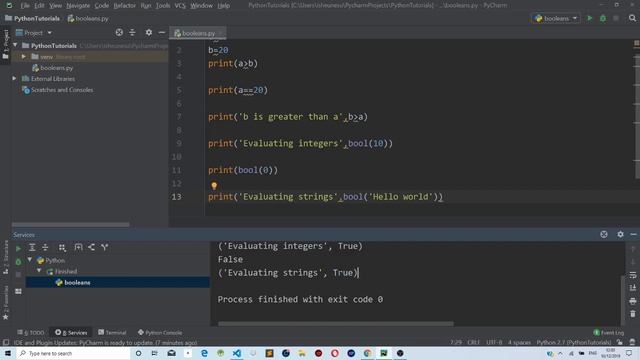Run the booleans configuration with green play
This screenshot has width=640, height=360.
589,18
